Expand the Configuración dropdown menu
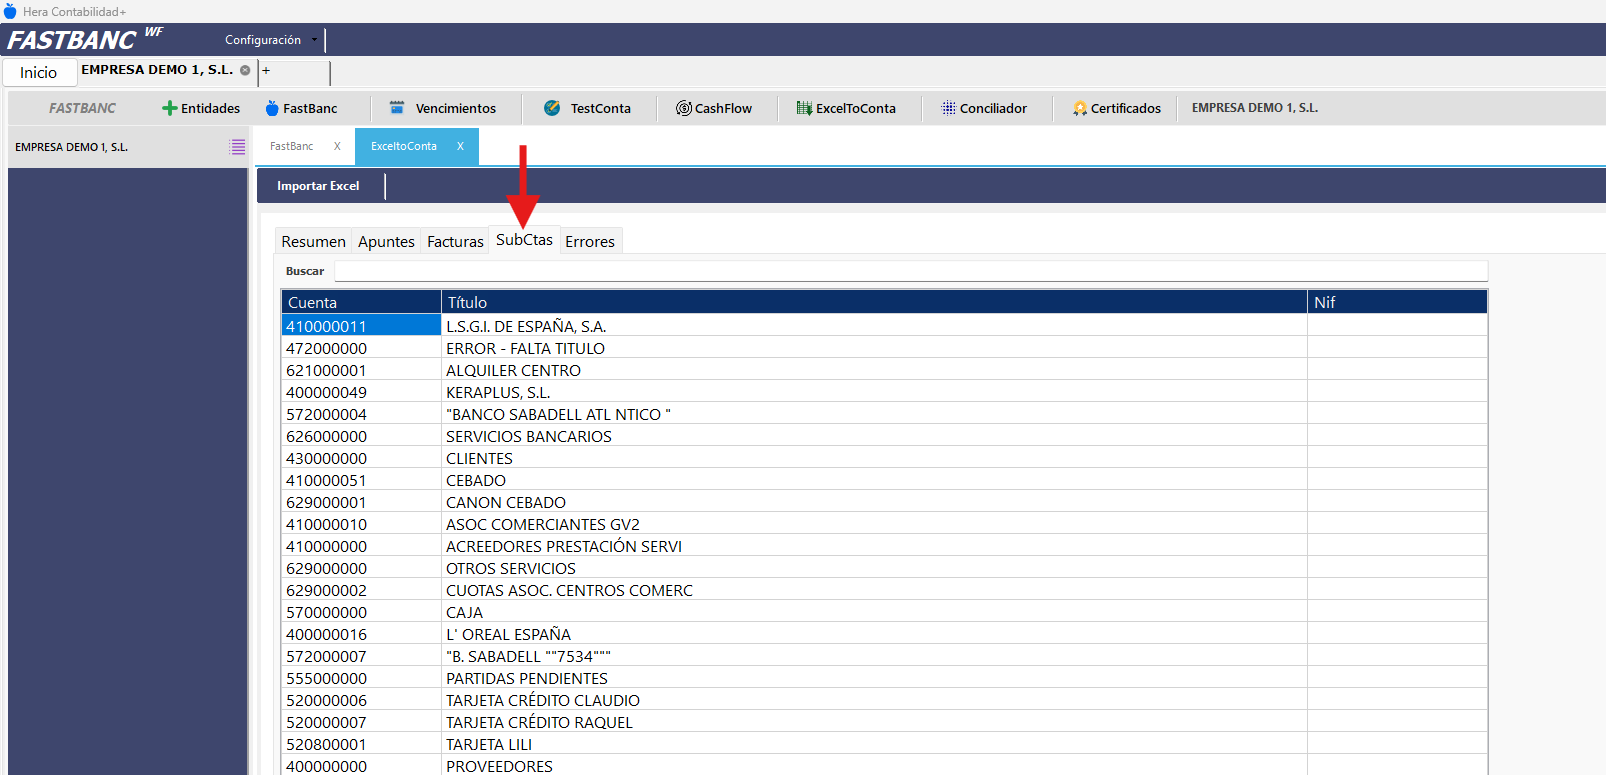The height and width of the screenshot is (775, 1606). [x=314, y=40]
